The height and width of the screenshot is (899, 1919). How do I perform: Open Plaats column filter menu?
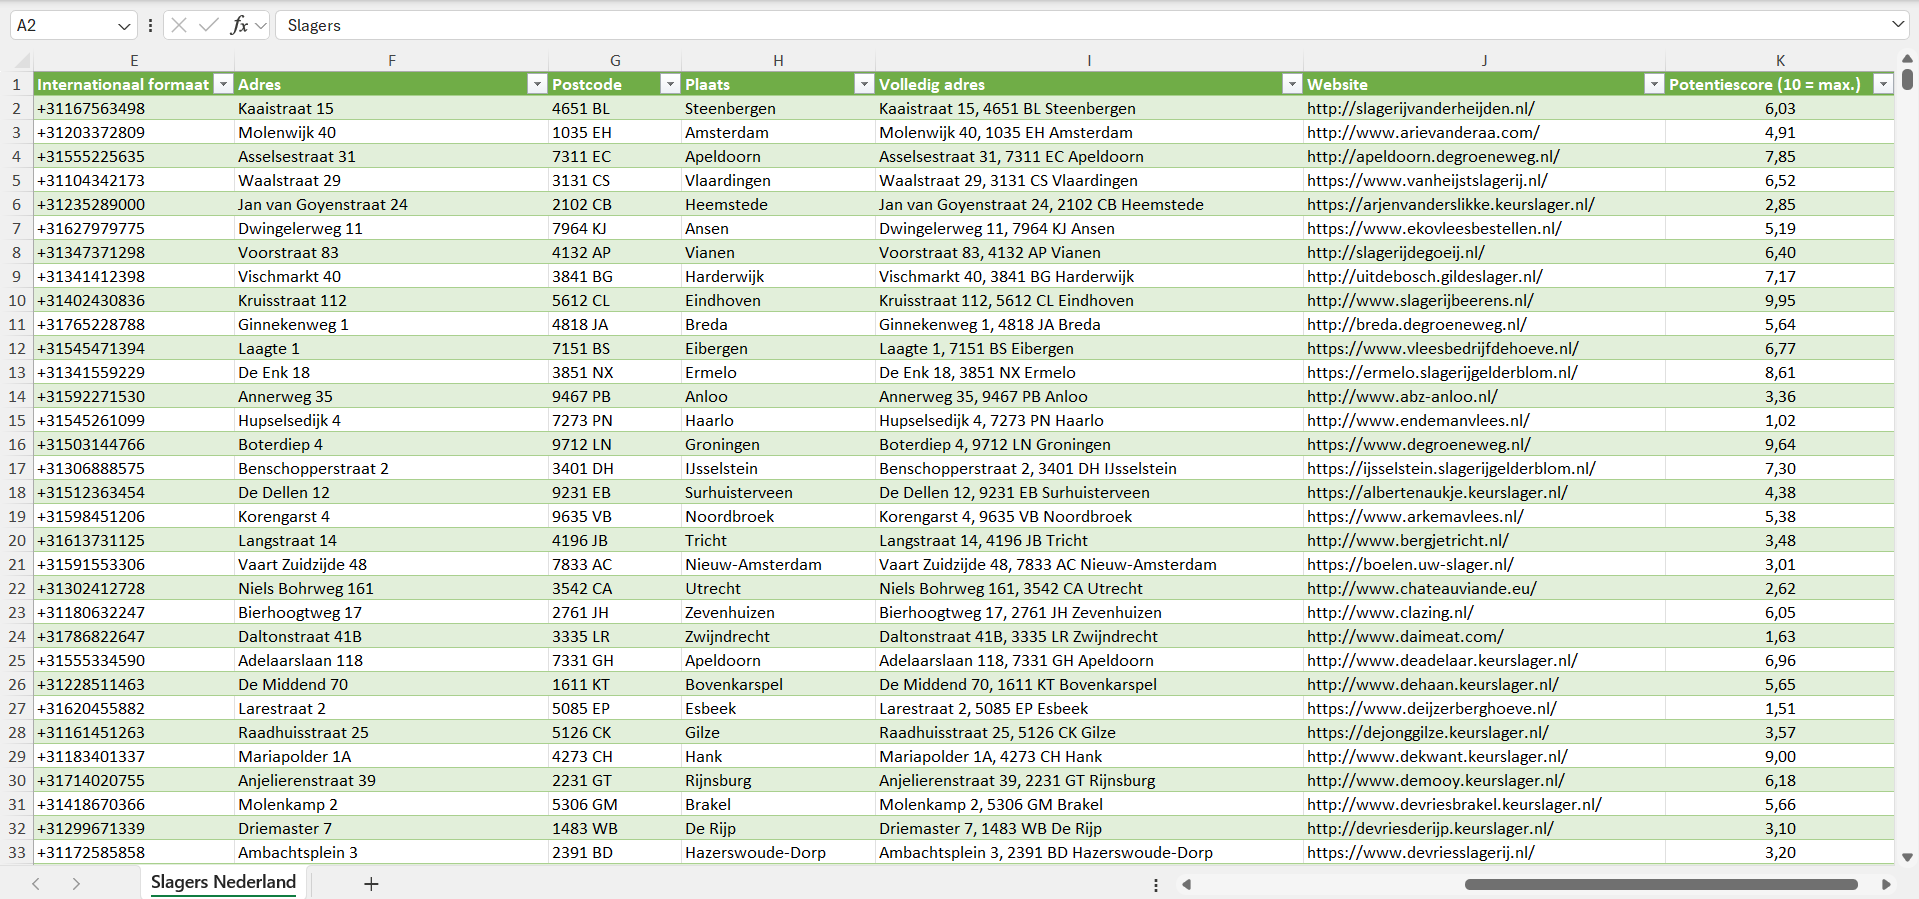tap(864, 85)
